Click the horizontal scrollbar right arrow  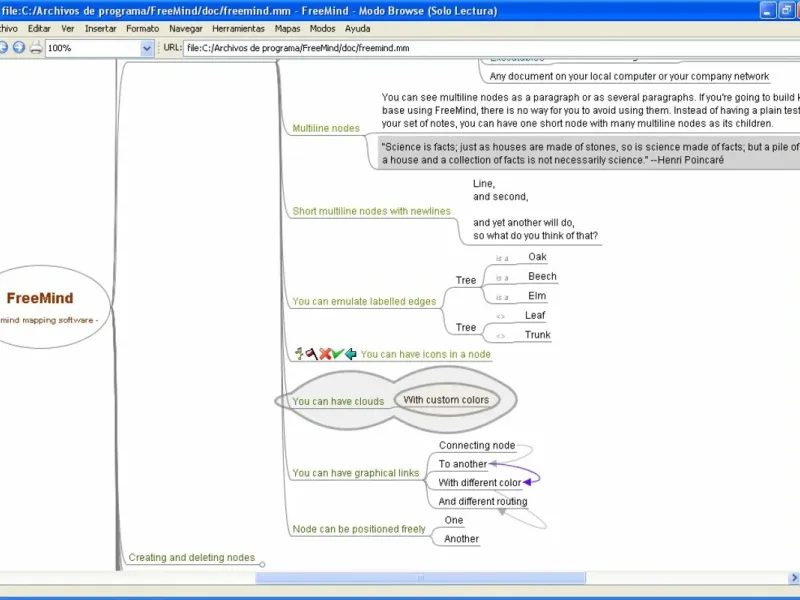(x=793, y=578)
